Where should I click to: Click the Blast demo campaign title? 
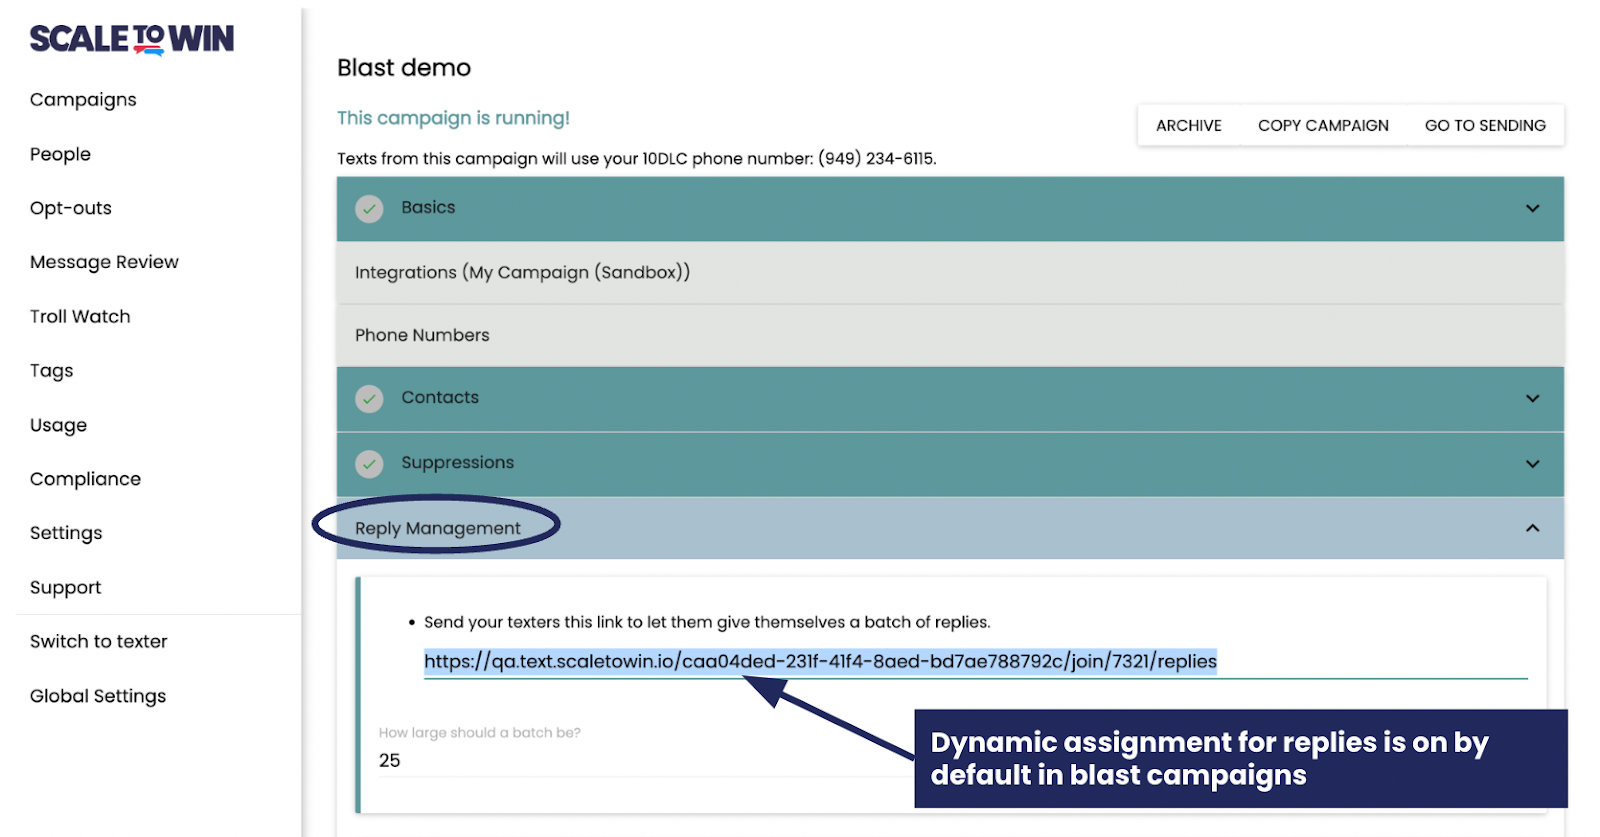click(x=404, y=68)
